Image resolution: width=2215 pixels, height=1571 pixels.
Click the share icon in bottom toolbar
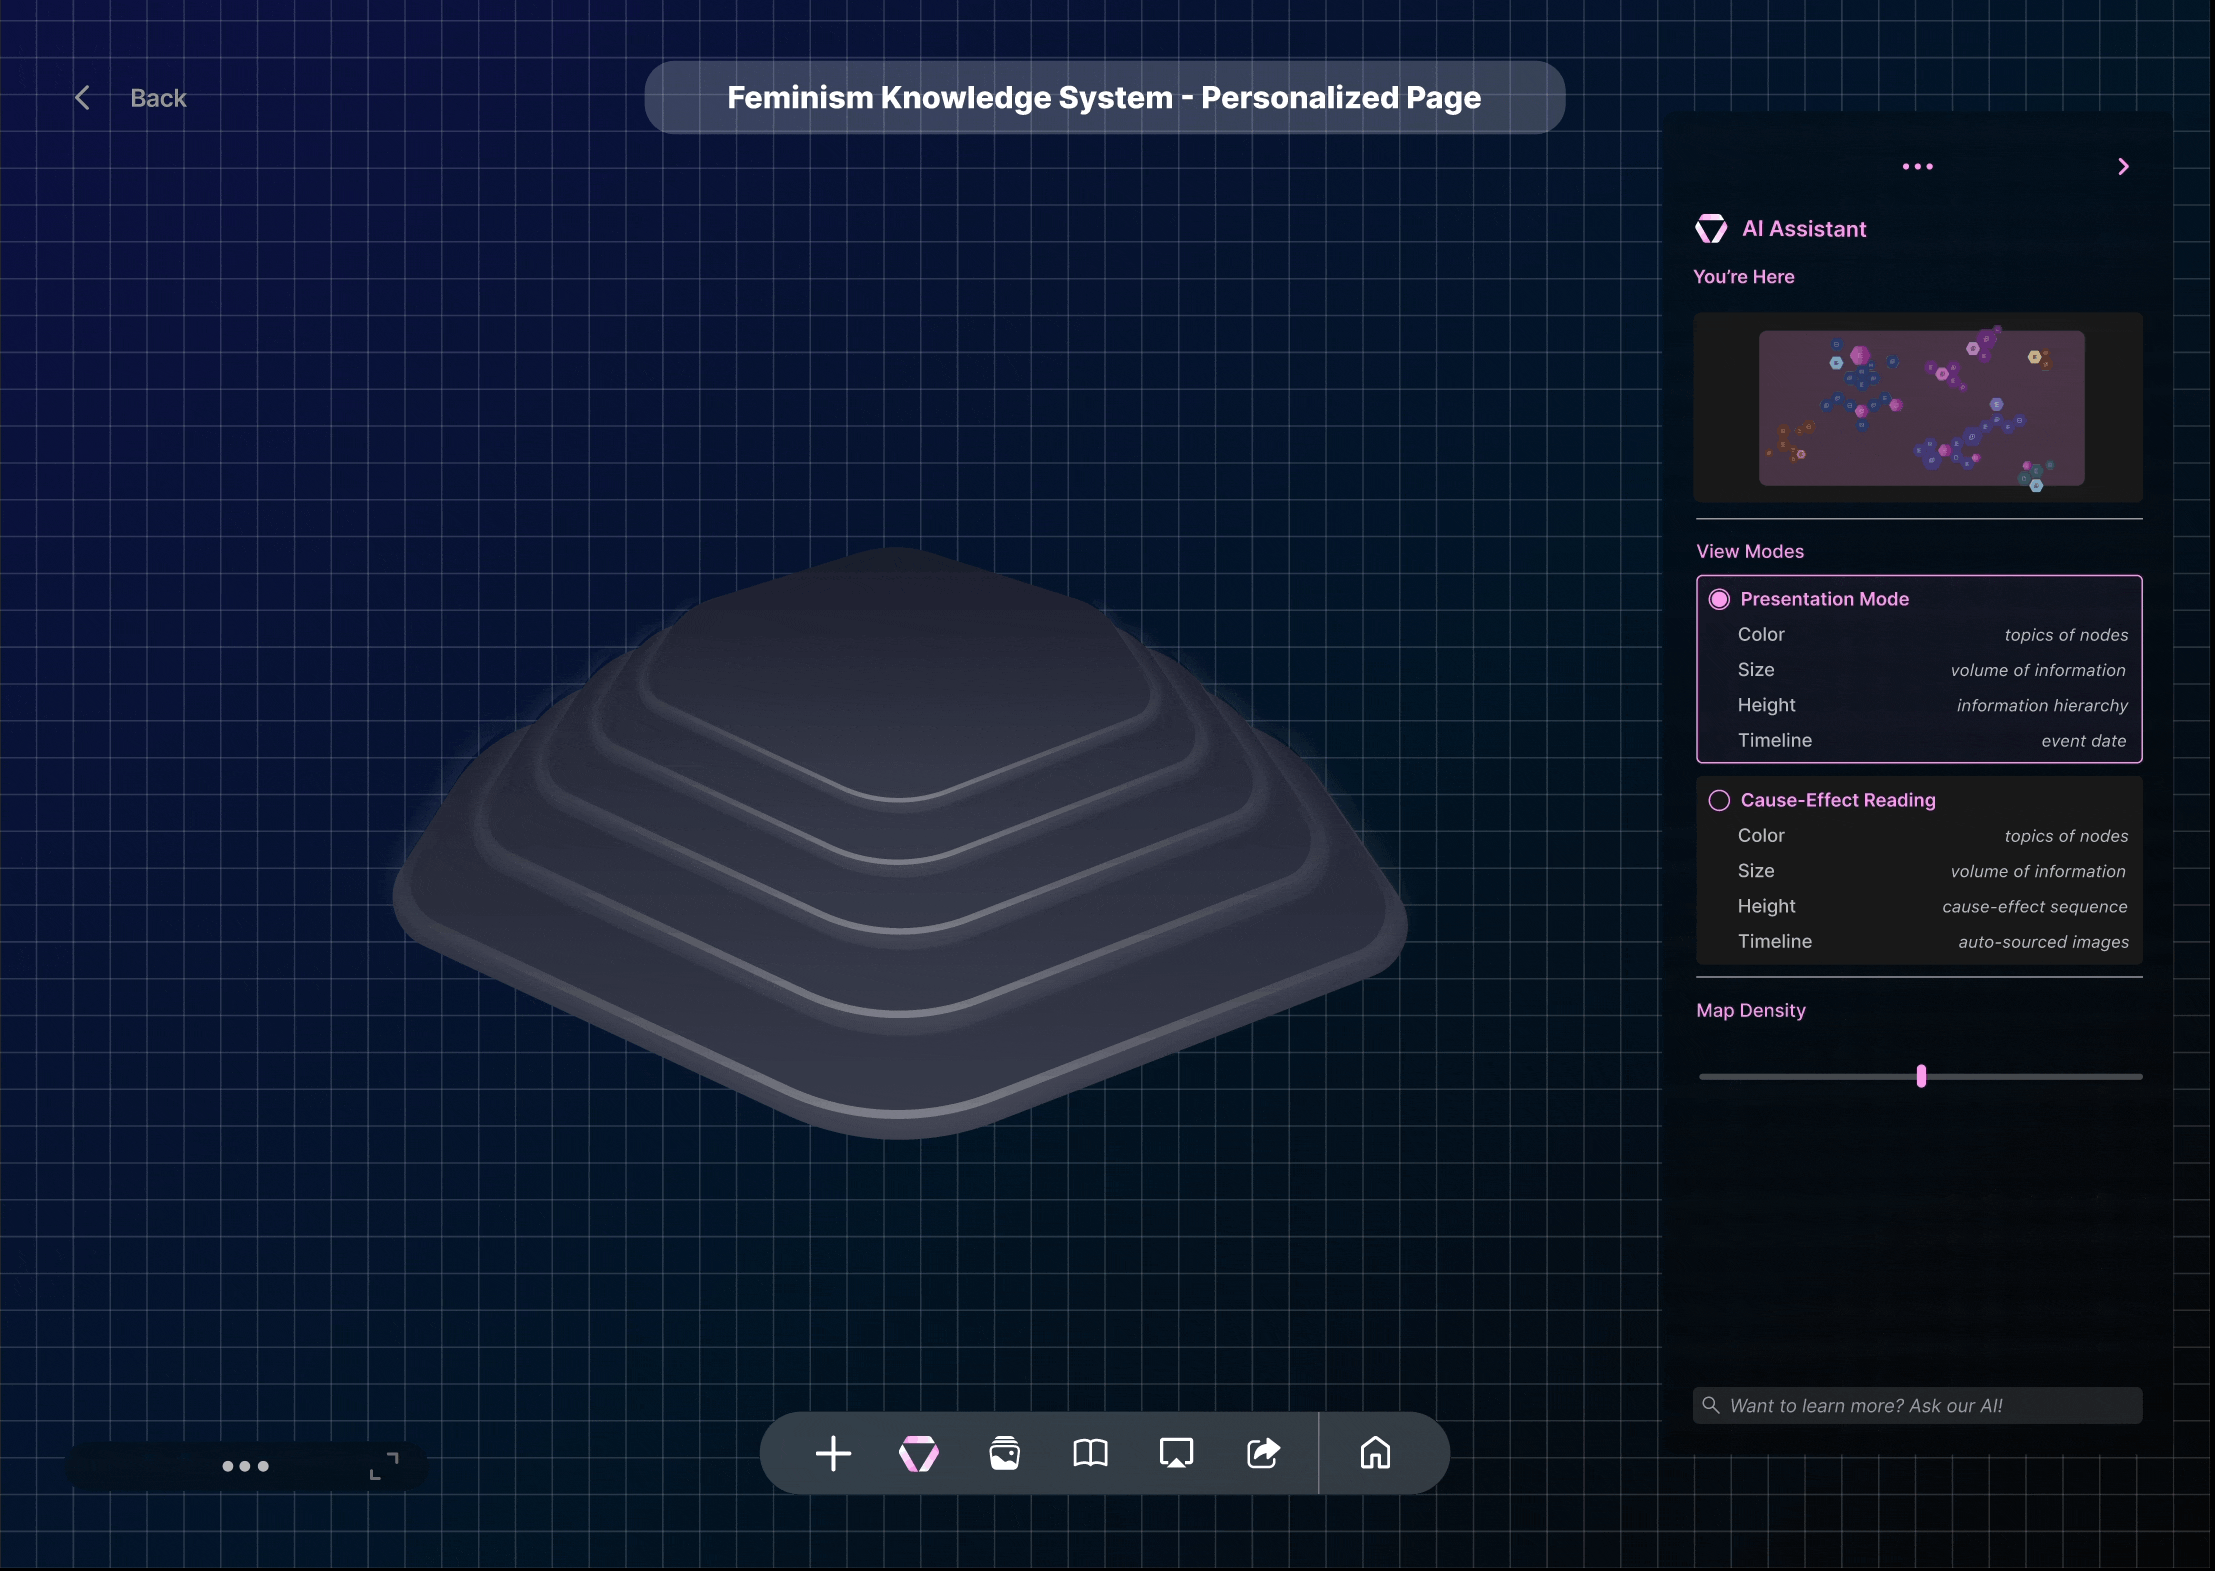pos(1261,1454)
